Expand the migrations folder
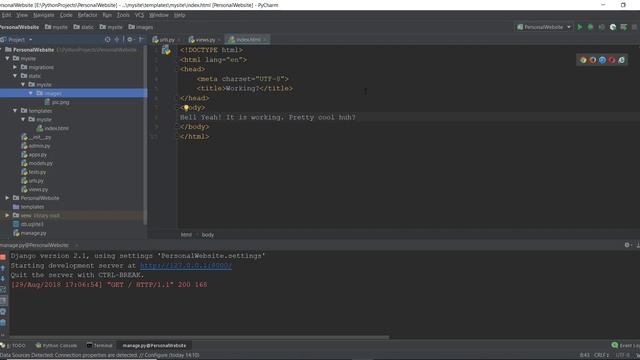The height and width of the screenshot is (360, 640). 15,67
